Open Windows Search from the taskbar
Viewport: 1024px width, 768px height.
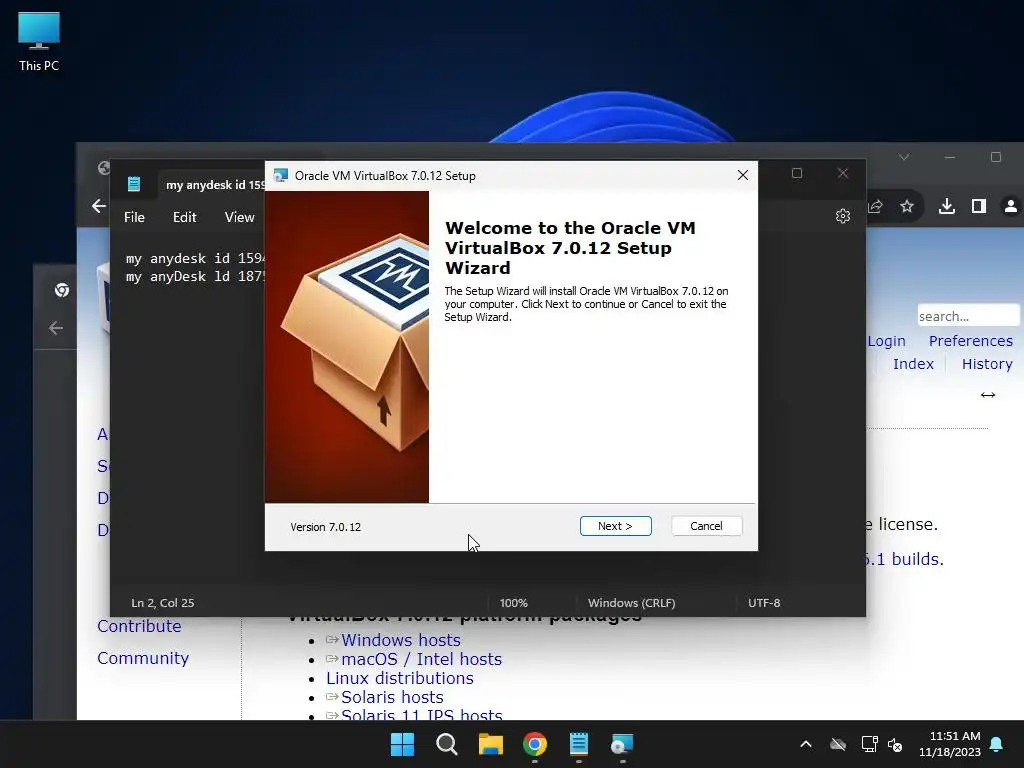tap(447, 744)
